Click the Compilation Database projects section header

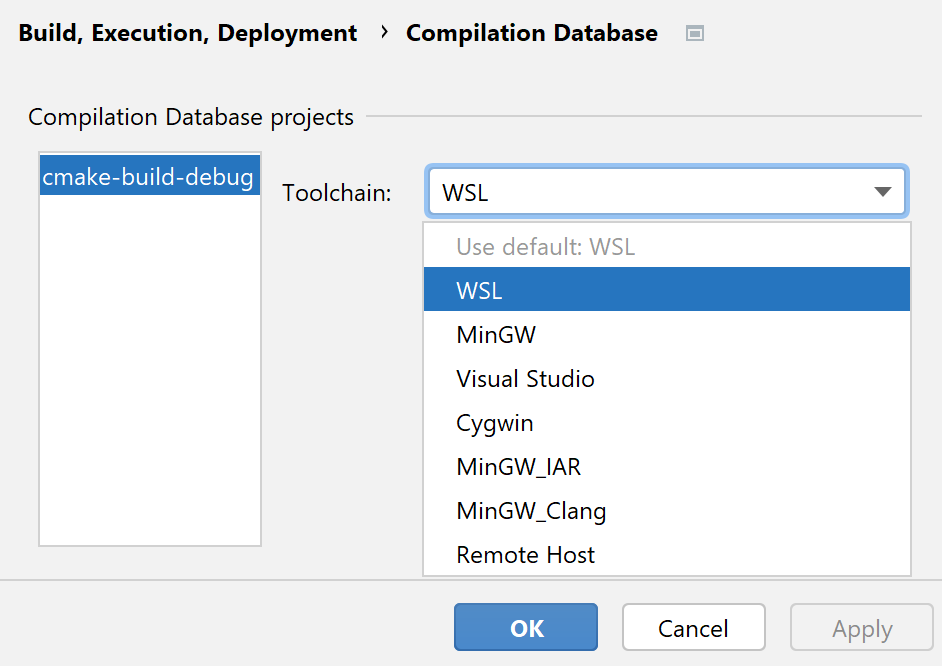click(x=190, y=117)
